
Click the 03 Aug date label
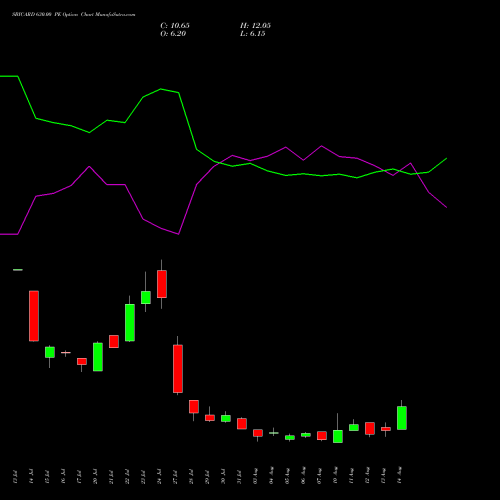click(x=255, y=476)
